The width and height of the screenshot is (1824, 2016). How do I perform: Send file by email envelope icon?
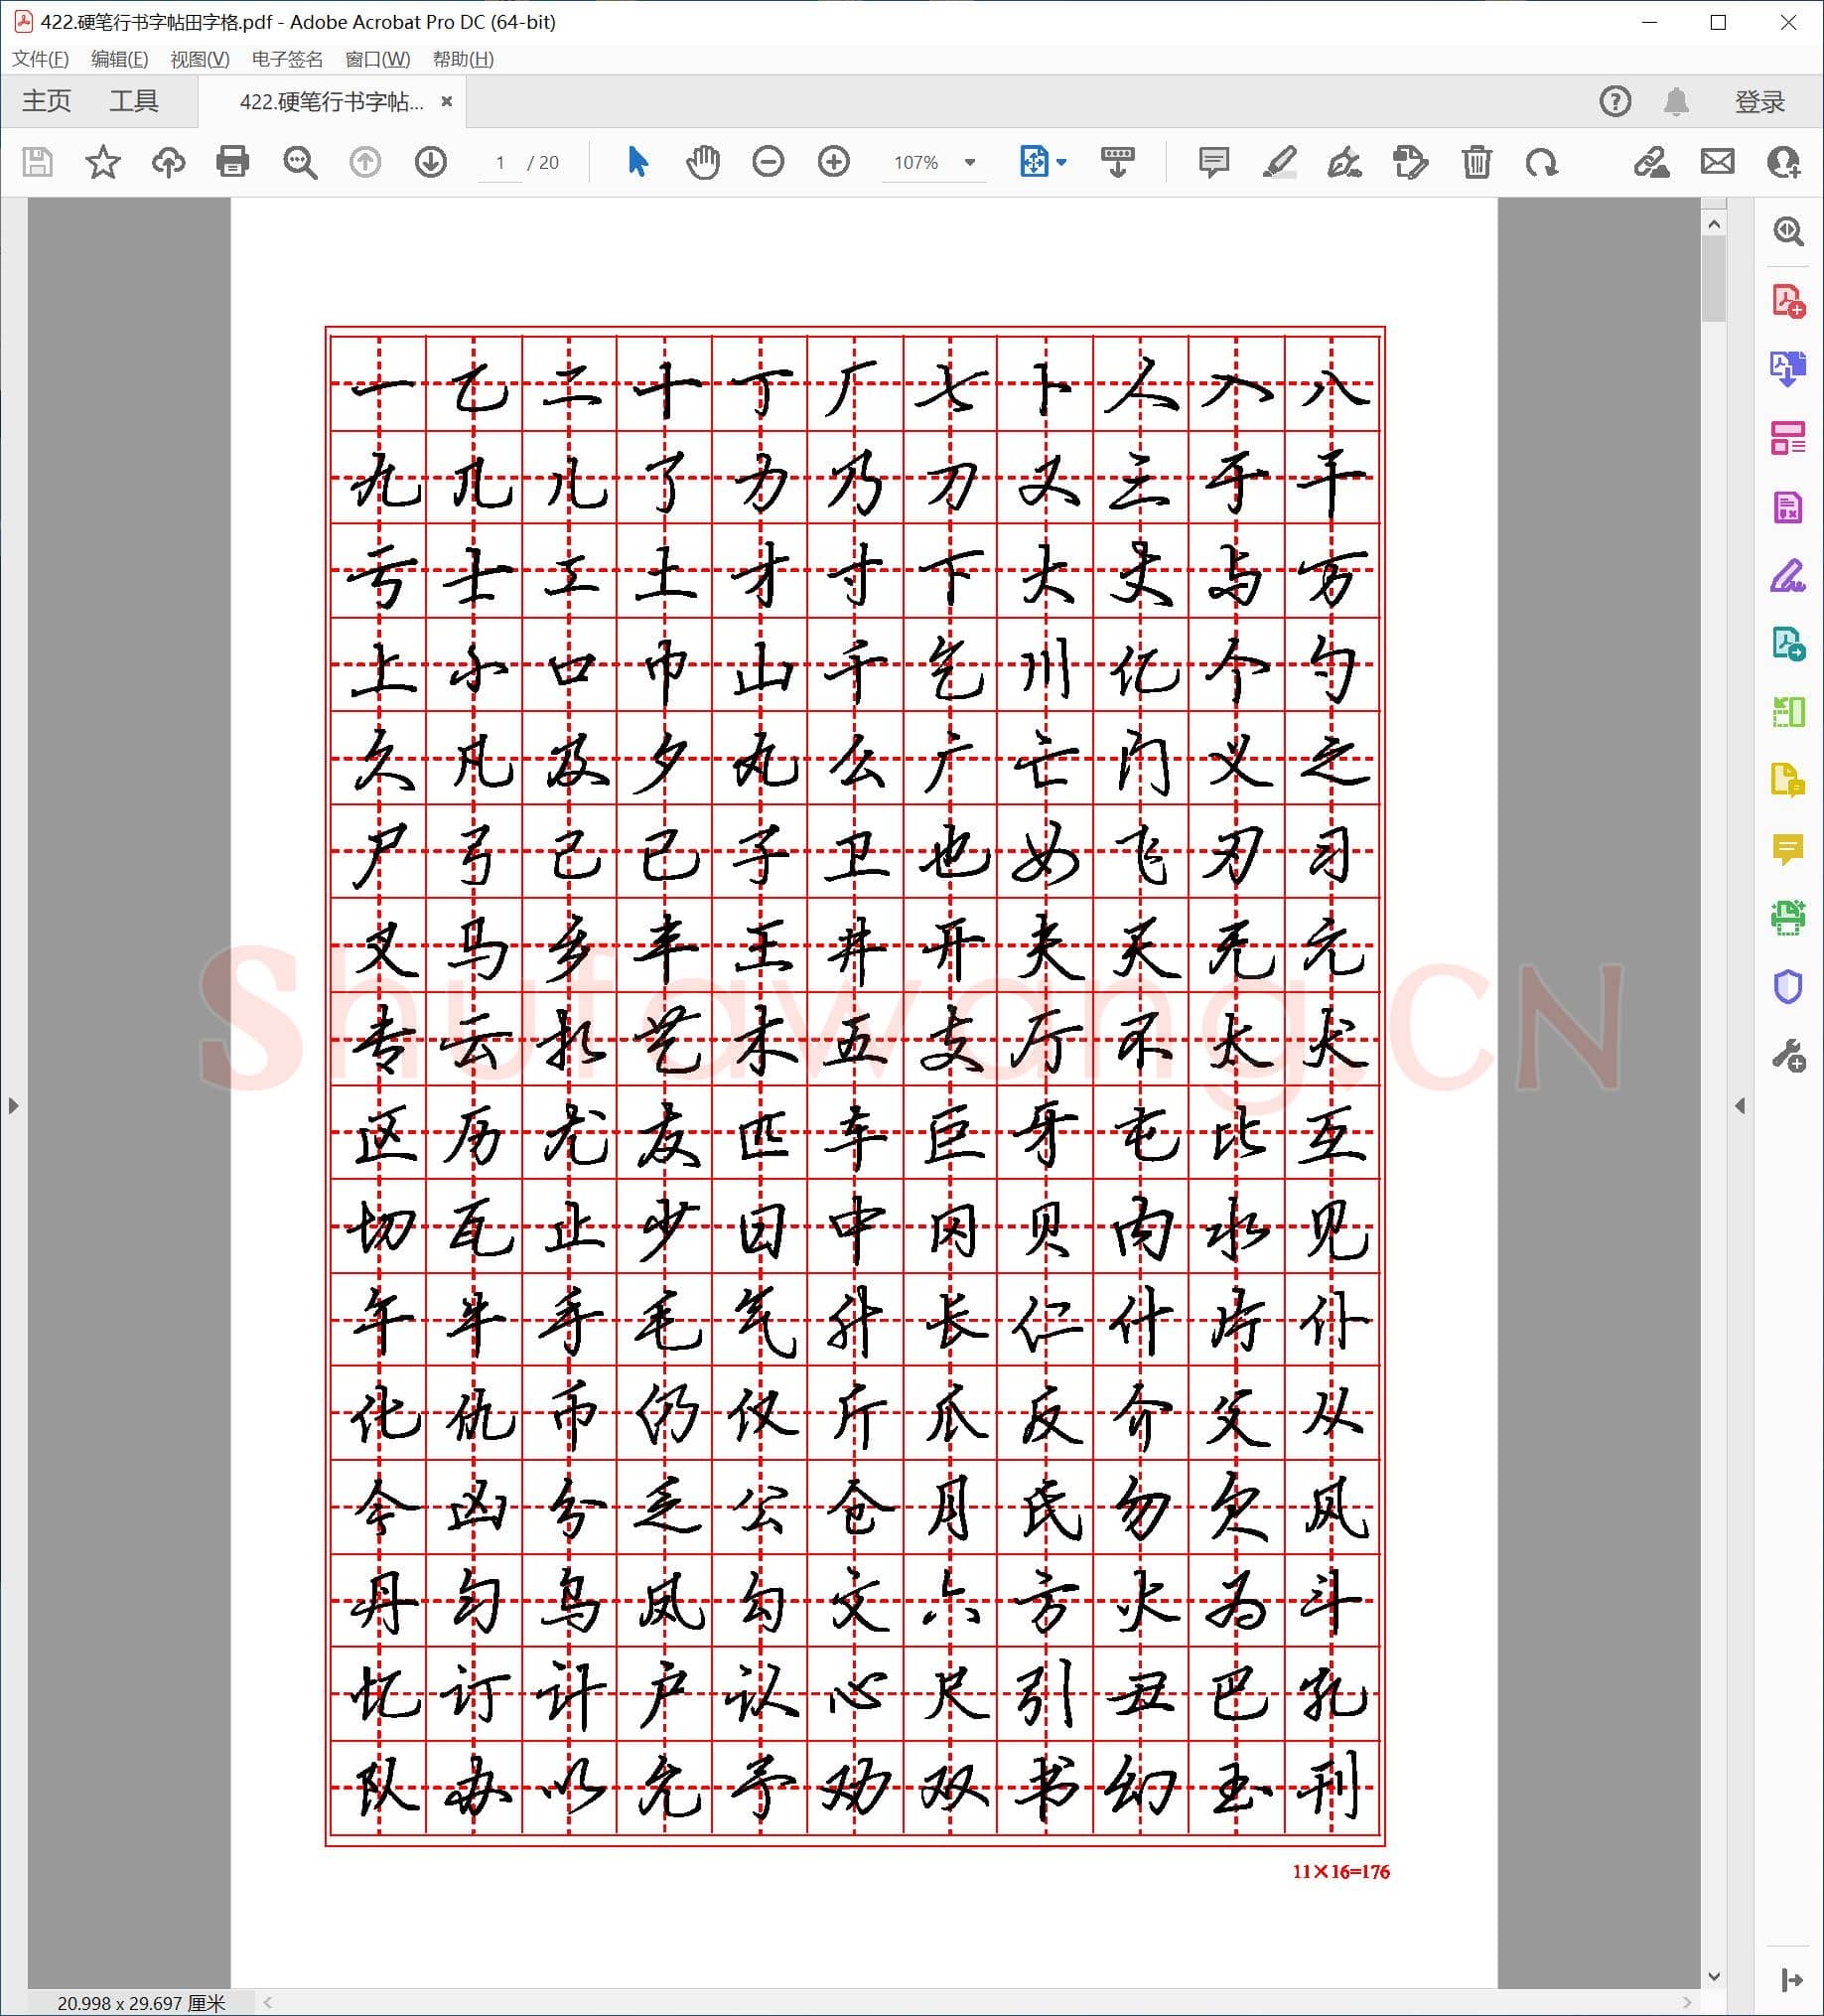[x=1717, y=161]
